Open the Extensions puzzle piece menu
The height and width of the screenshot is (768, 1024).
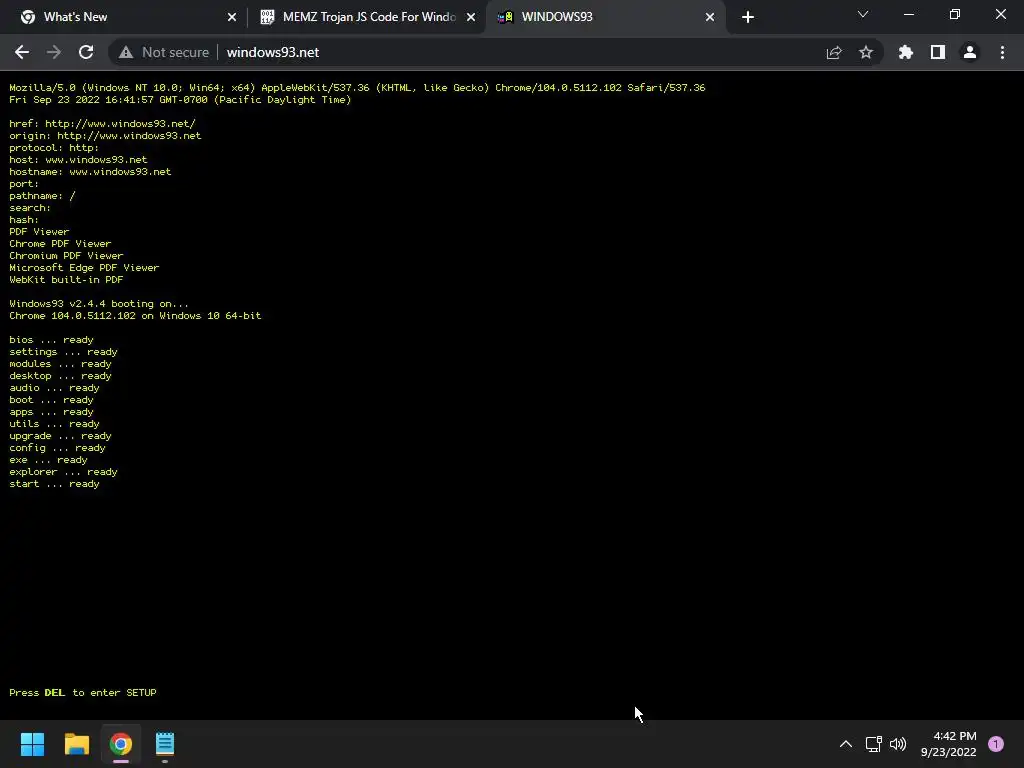point(905,52)
